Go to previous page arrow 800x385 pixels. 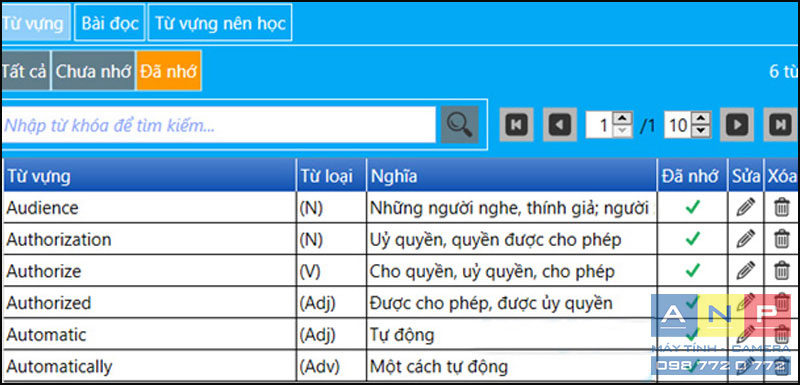point(560,124)
